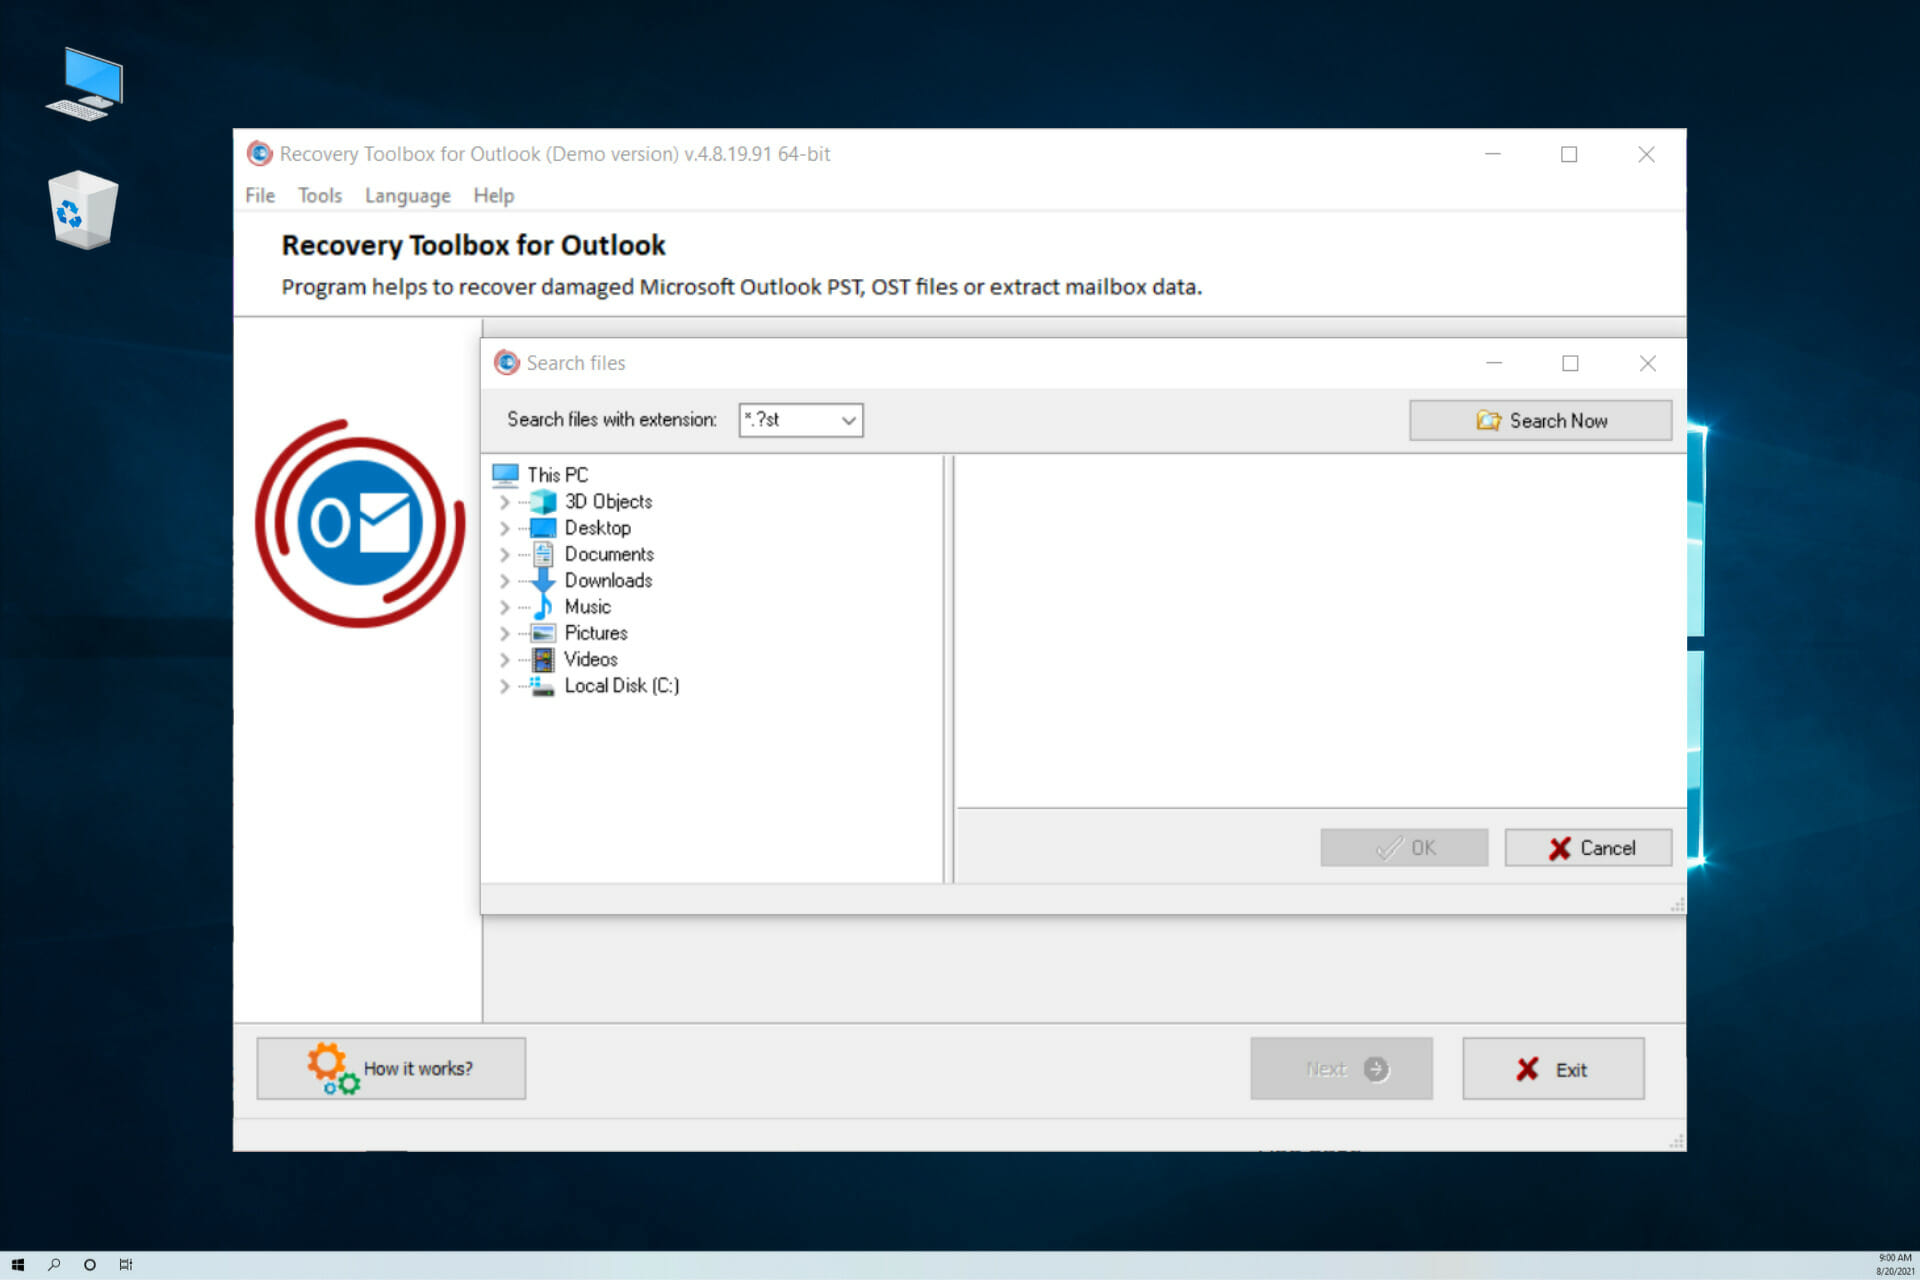Viewport: 1920px width, 1280px height.
Task: Click the Music note icon
Action: pyautogui.click(x=543, y=607)
